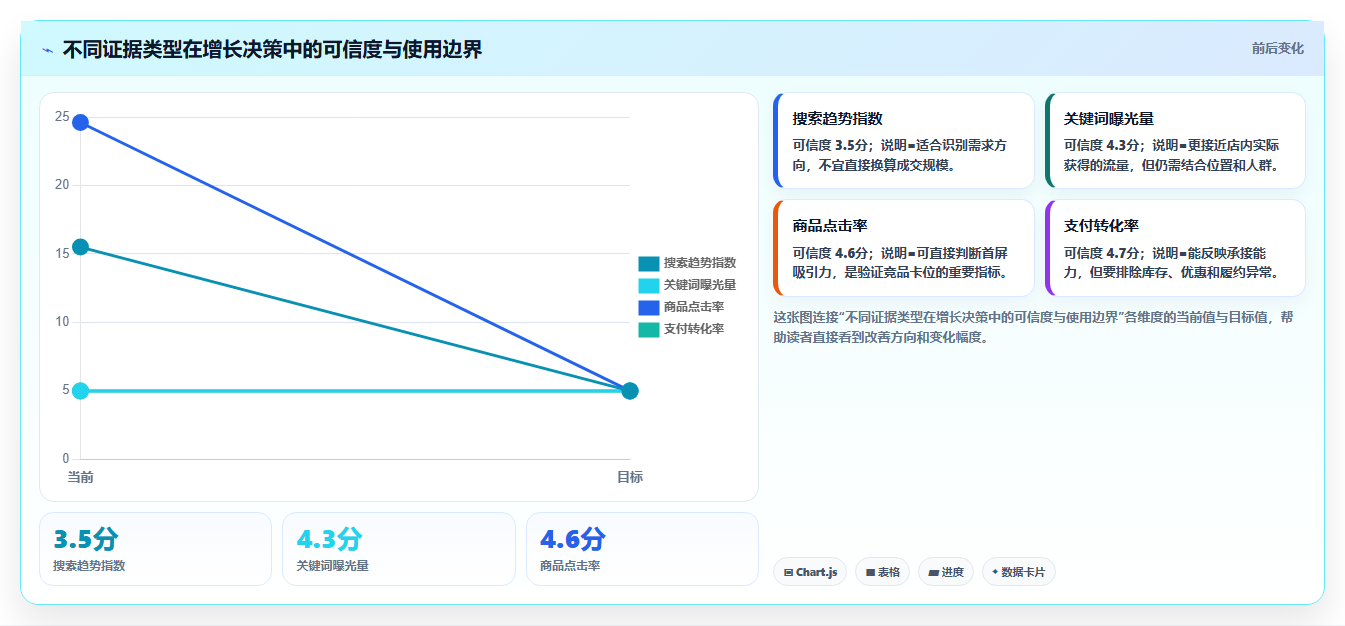Screen dimensions: 1345x626
Task: Click the 前后变化 label in header
Action: pos(1277,48)
